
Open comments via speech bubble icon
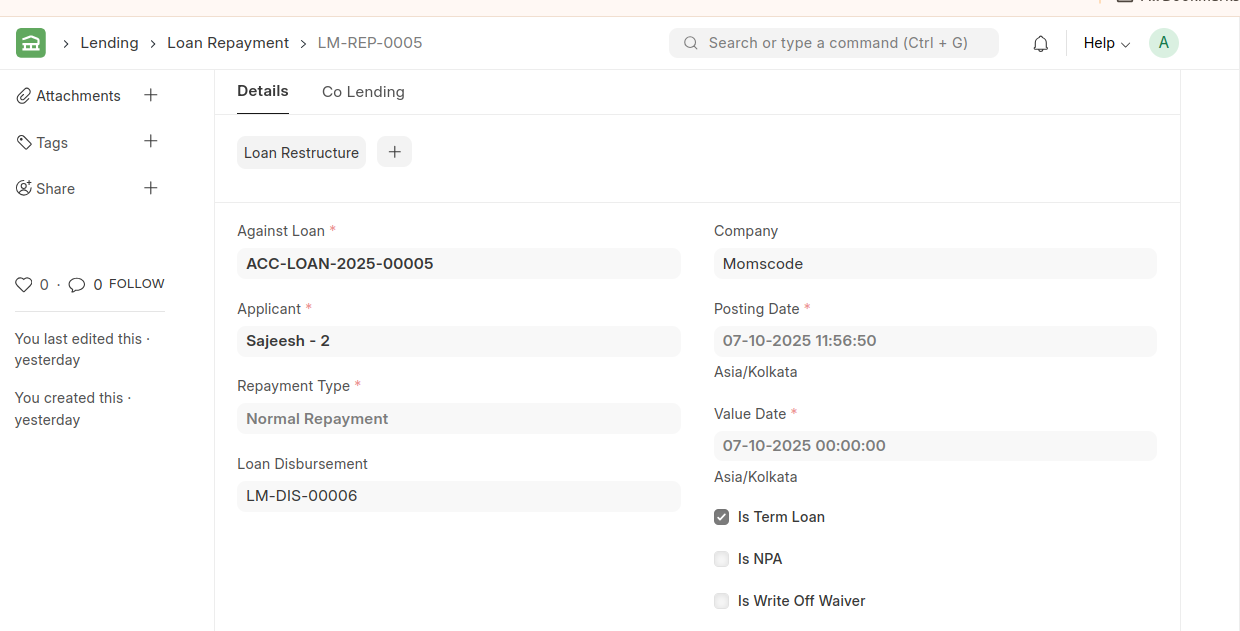click(x=77, y=285)
